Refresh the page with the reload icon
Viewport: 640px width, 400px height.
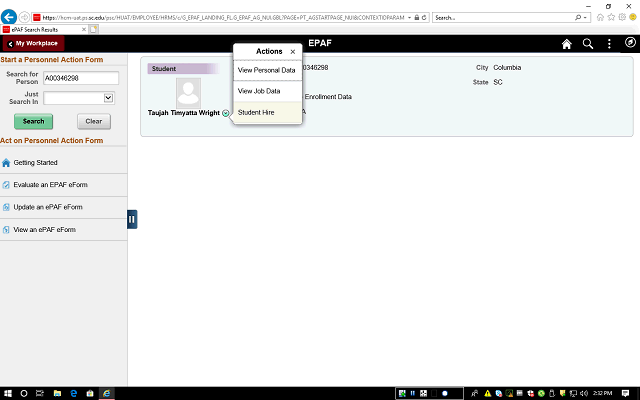tap(424, 18)
